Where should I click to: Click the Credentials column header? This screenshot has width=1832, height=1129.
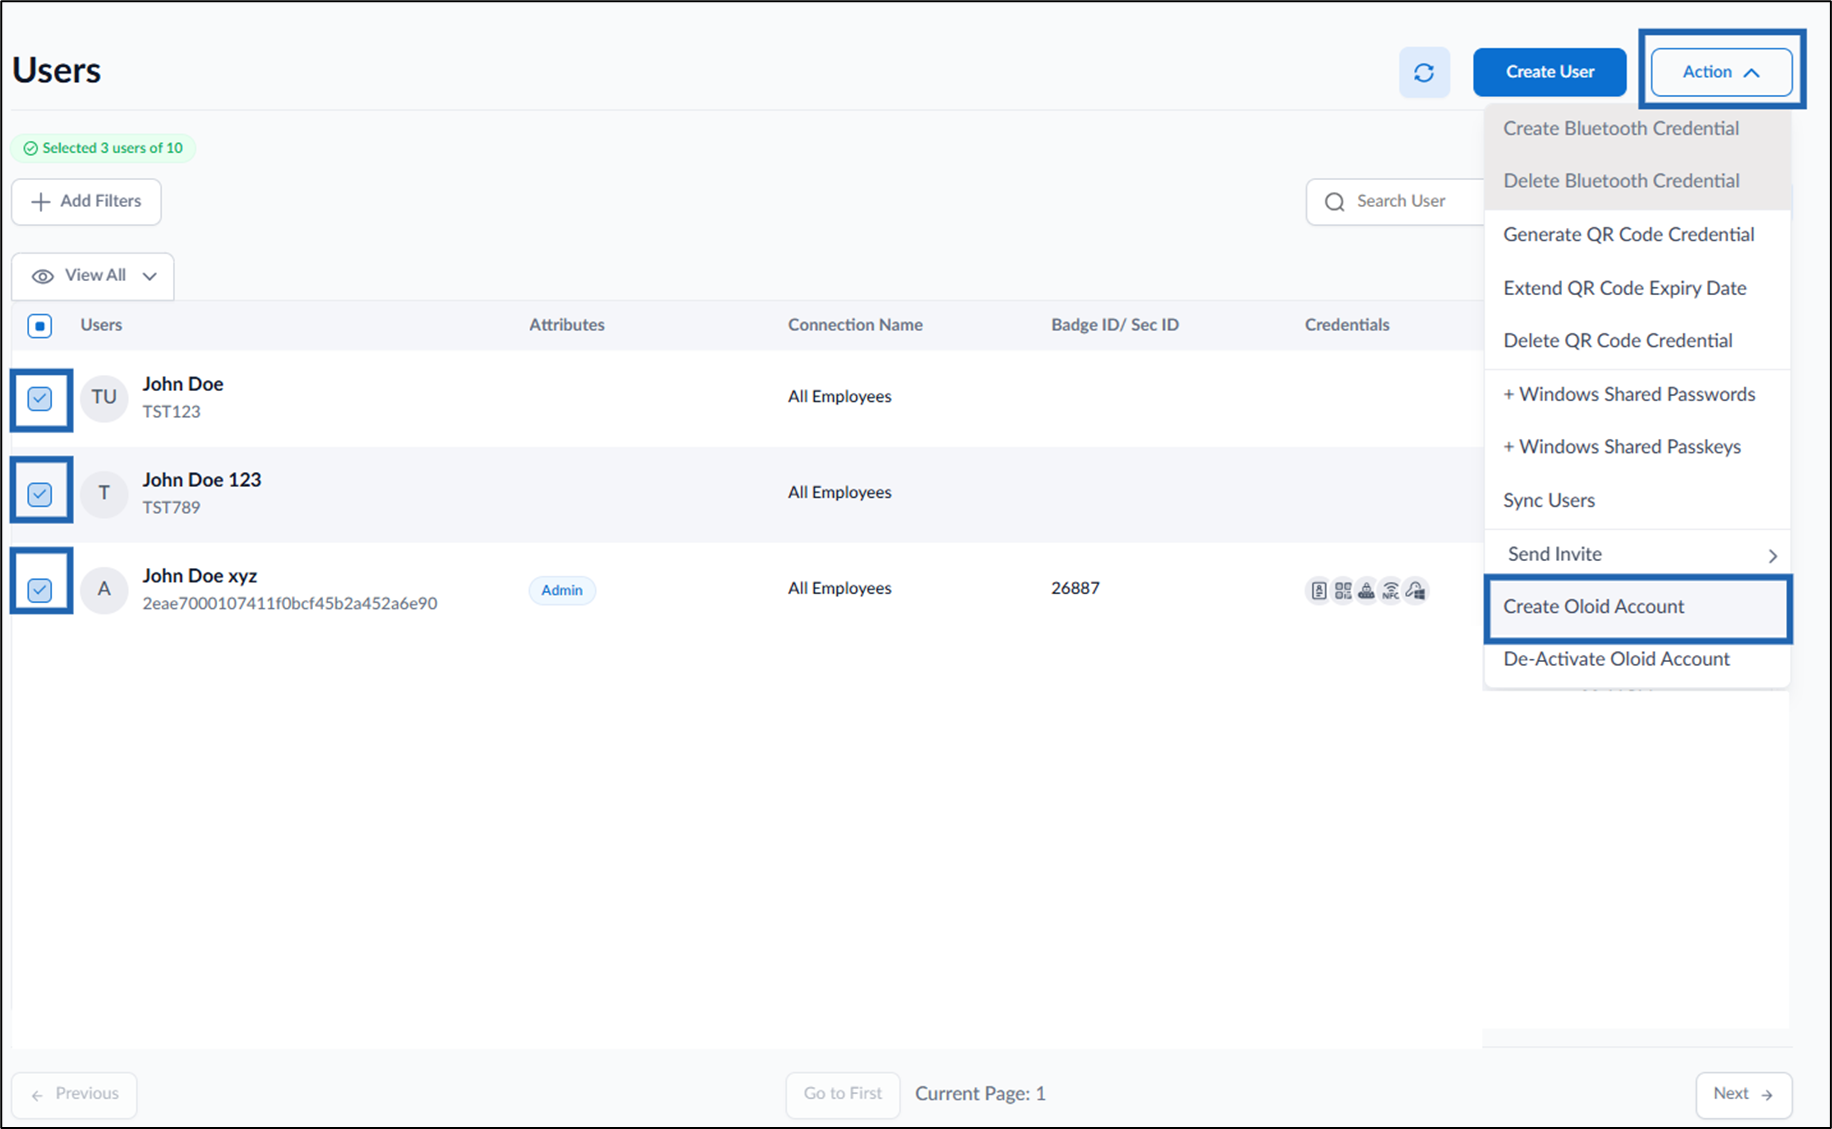coord(1347,325)
